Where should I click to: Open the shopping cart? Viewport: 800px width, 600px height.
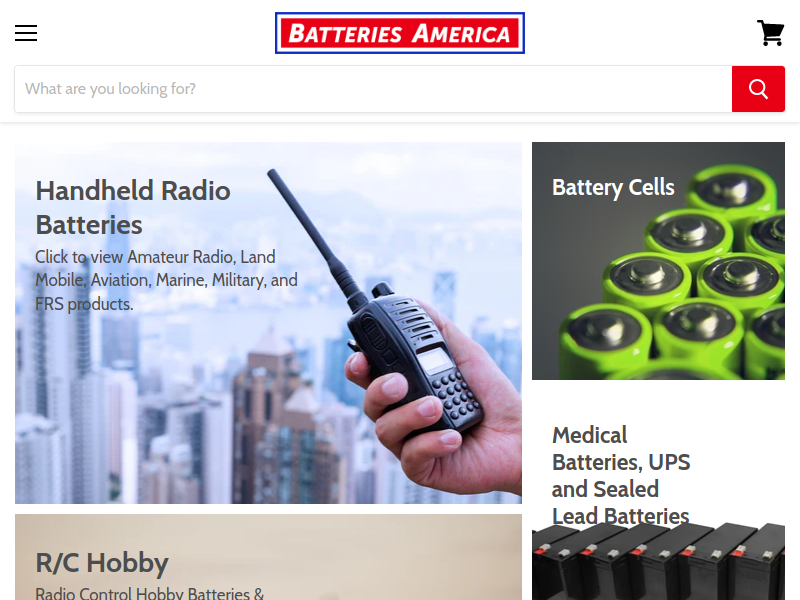point(770,33)
